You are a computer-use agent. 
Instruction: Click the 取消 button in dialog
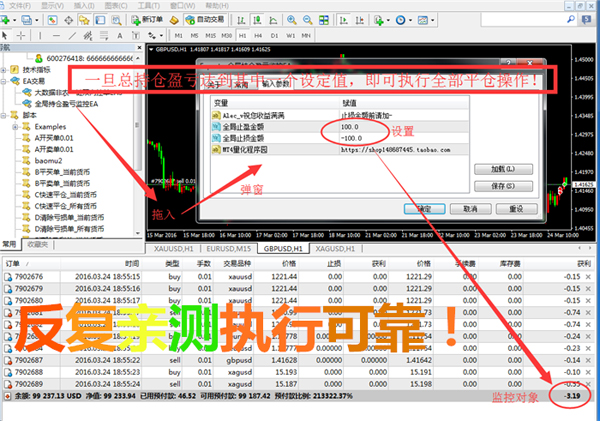(x=470, y=209)
